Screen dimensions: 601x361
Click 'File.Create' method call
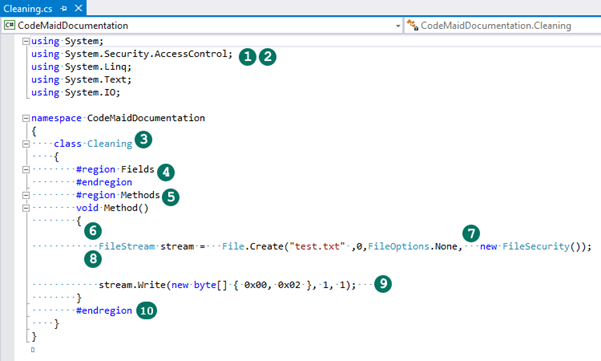[253, 246]
